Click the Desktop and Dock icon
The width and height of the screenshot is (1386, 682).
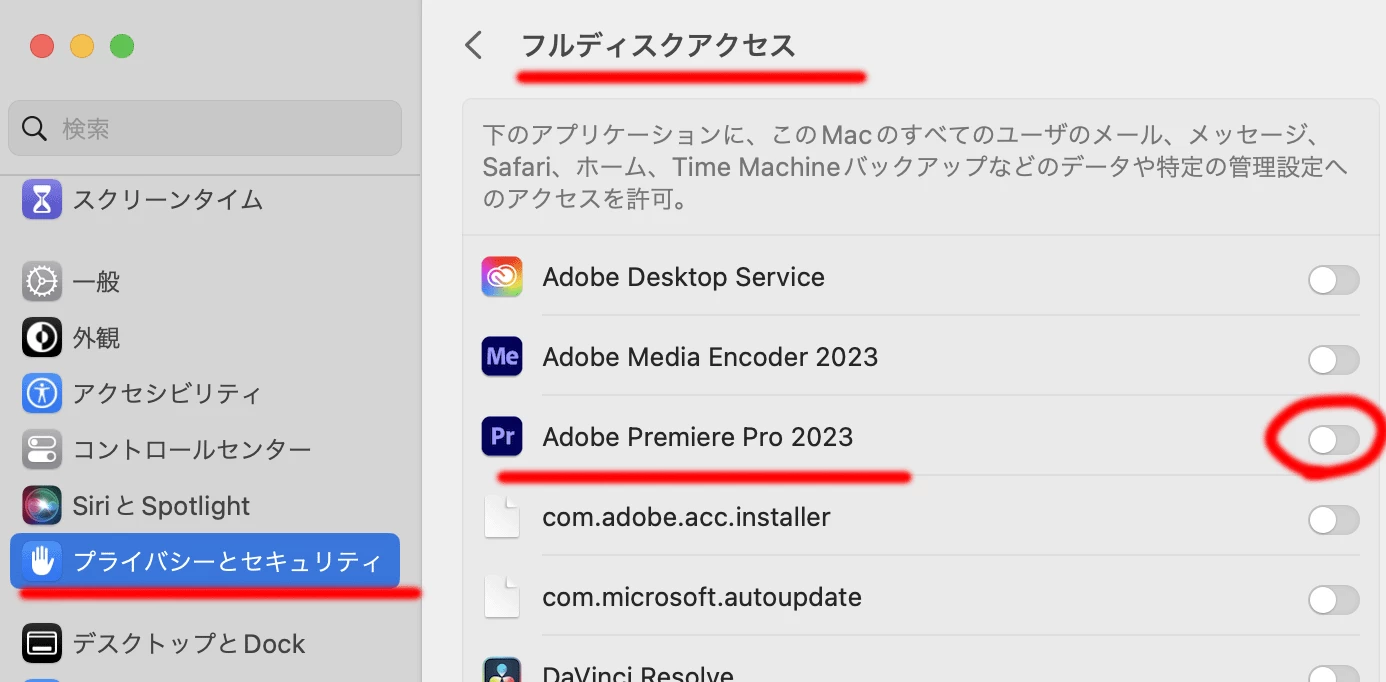pos(42,643)
